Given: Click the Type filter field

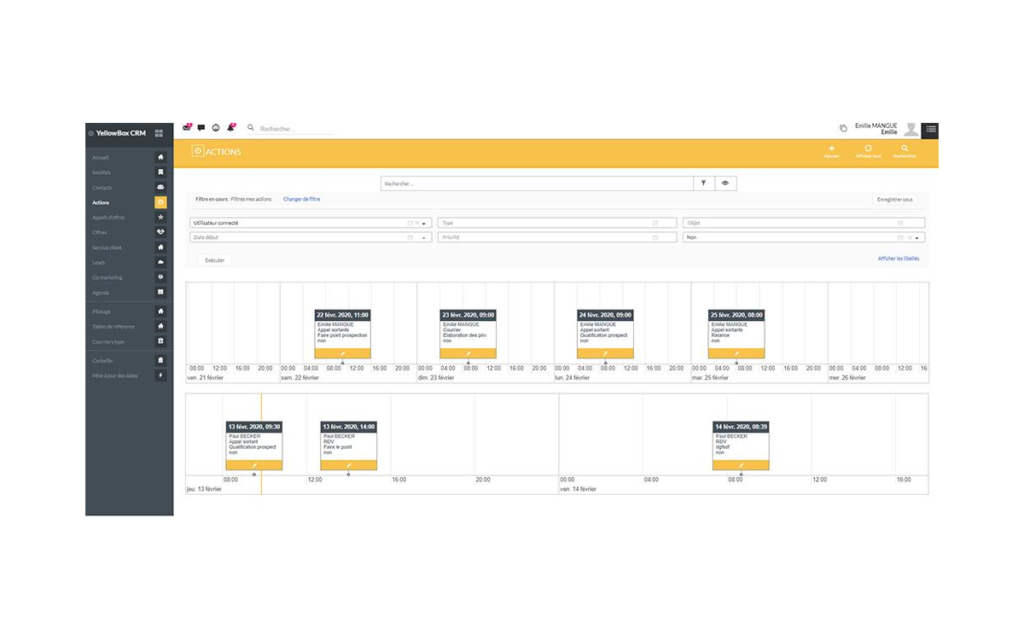Looking at the screenshot, I should (557, 223).
